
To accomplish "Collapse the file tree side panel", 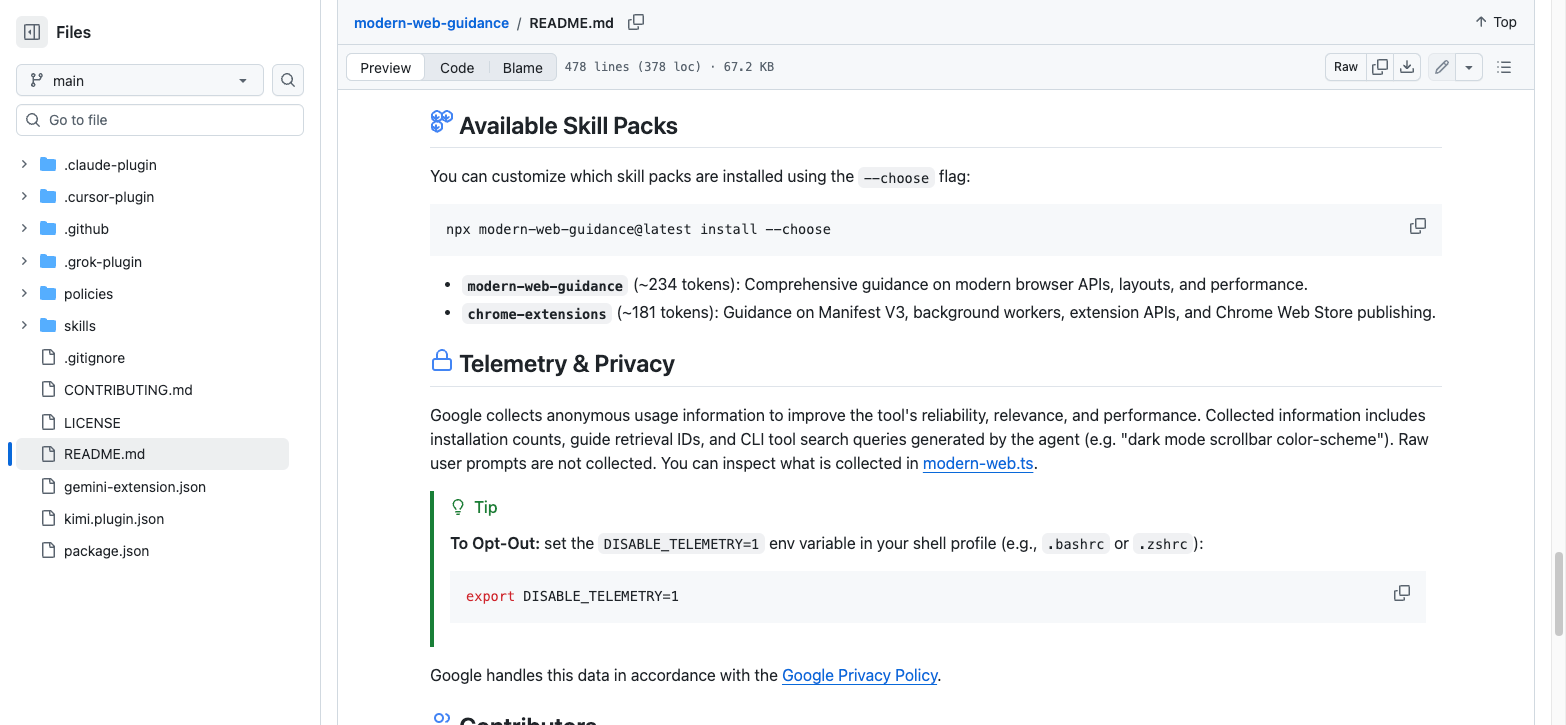I will pos(32,32).
